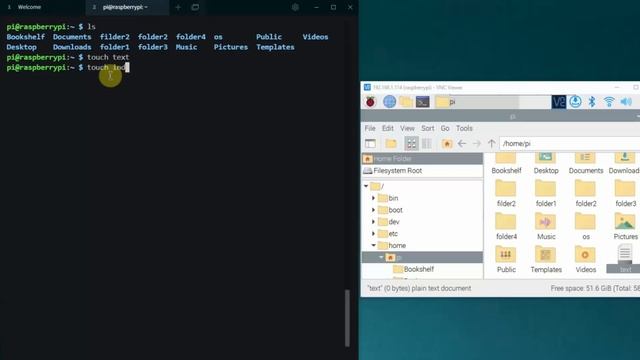Viewport: 640px width, 360px height.
Task: Select Filesystem Root in the side pane
Action: click(x=422, y=171)
